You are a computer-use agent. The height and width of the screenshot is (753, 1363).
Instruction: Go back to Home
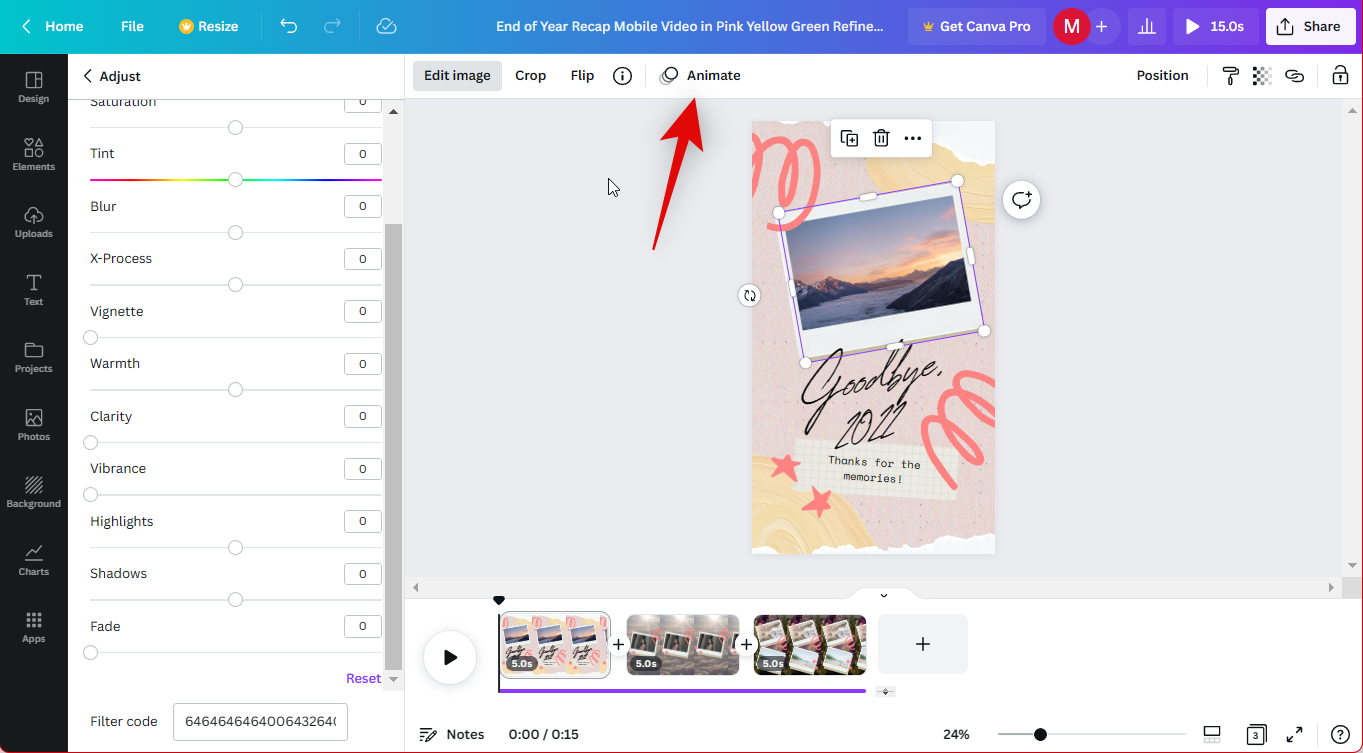point(53,27)
